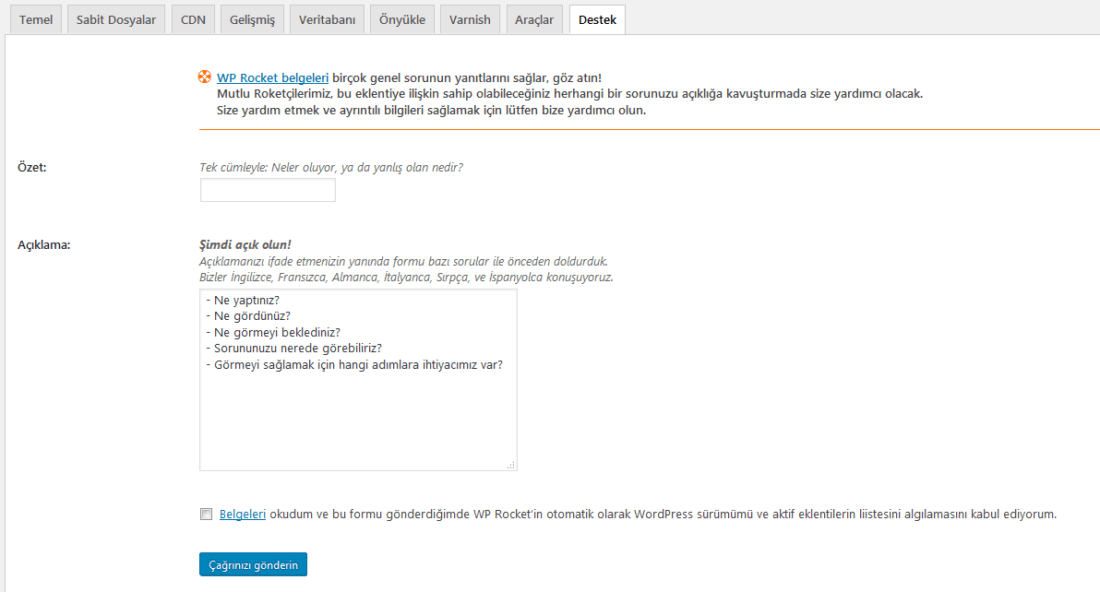Switch to the Sabit Dosyalar tab
The image size is (1100, 592).
coord(116,20)
